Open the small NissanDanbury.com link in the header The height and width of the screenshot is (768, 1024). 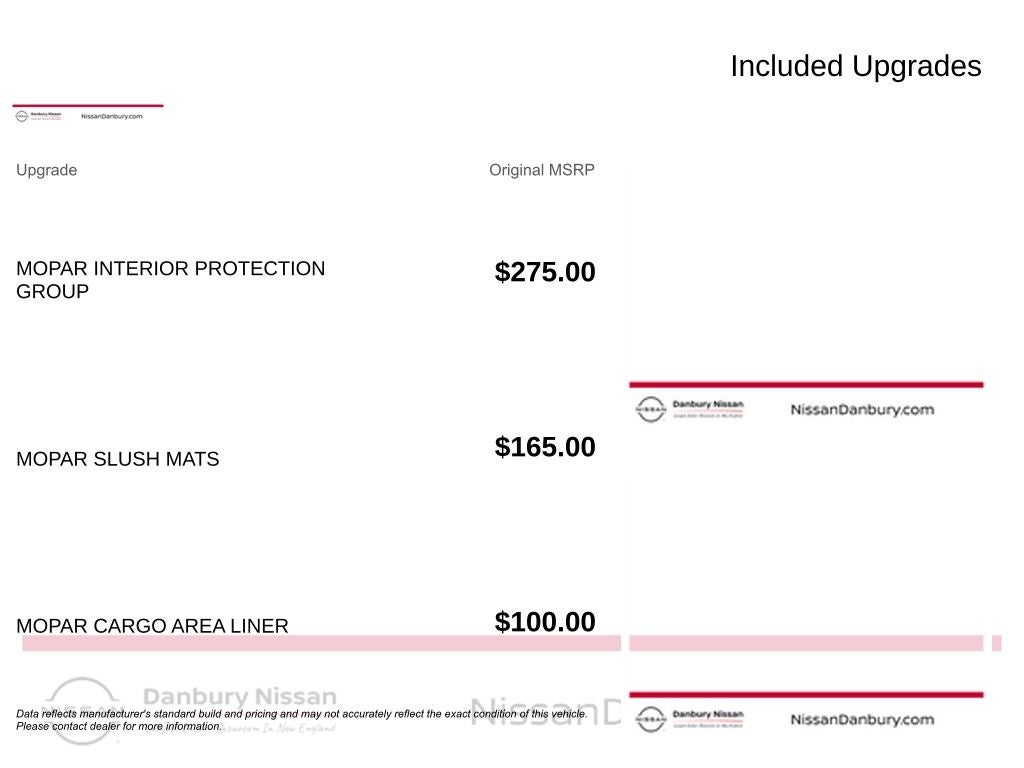click(112, 116)
